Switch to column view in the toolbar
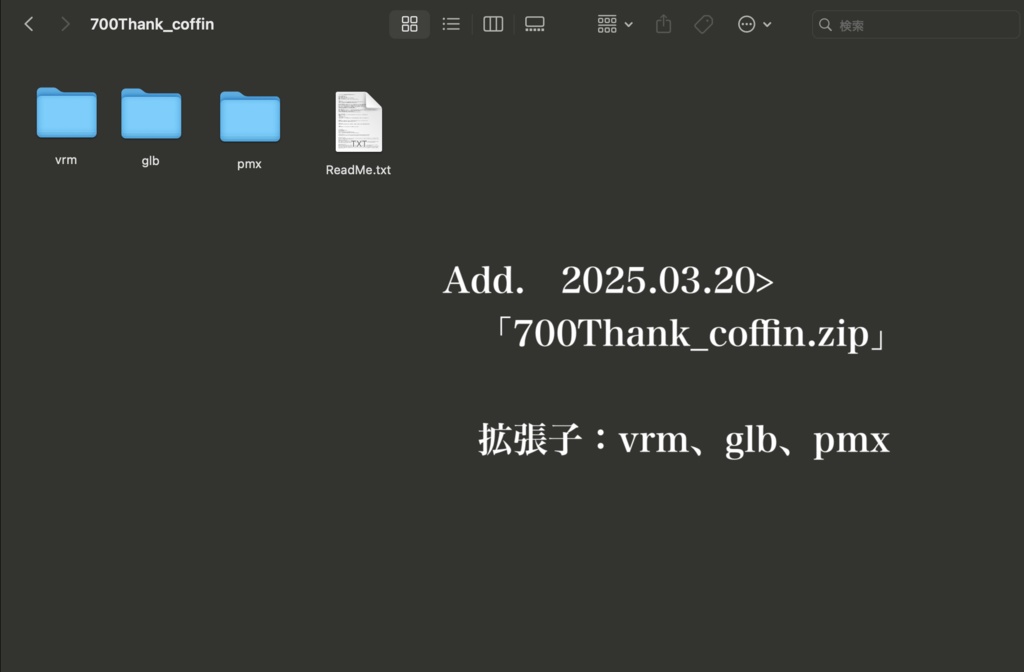The width and height of the screenshot is (1024, 672). pyautogui.click(x=492, y=23)
